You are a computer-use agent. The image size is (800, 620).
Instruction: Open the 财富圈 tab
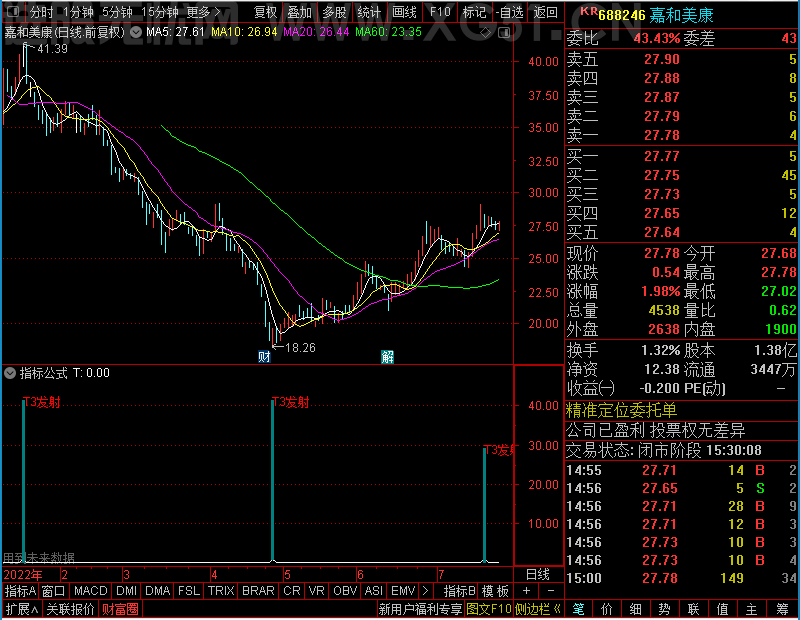tap(120, 609)
